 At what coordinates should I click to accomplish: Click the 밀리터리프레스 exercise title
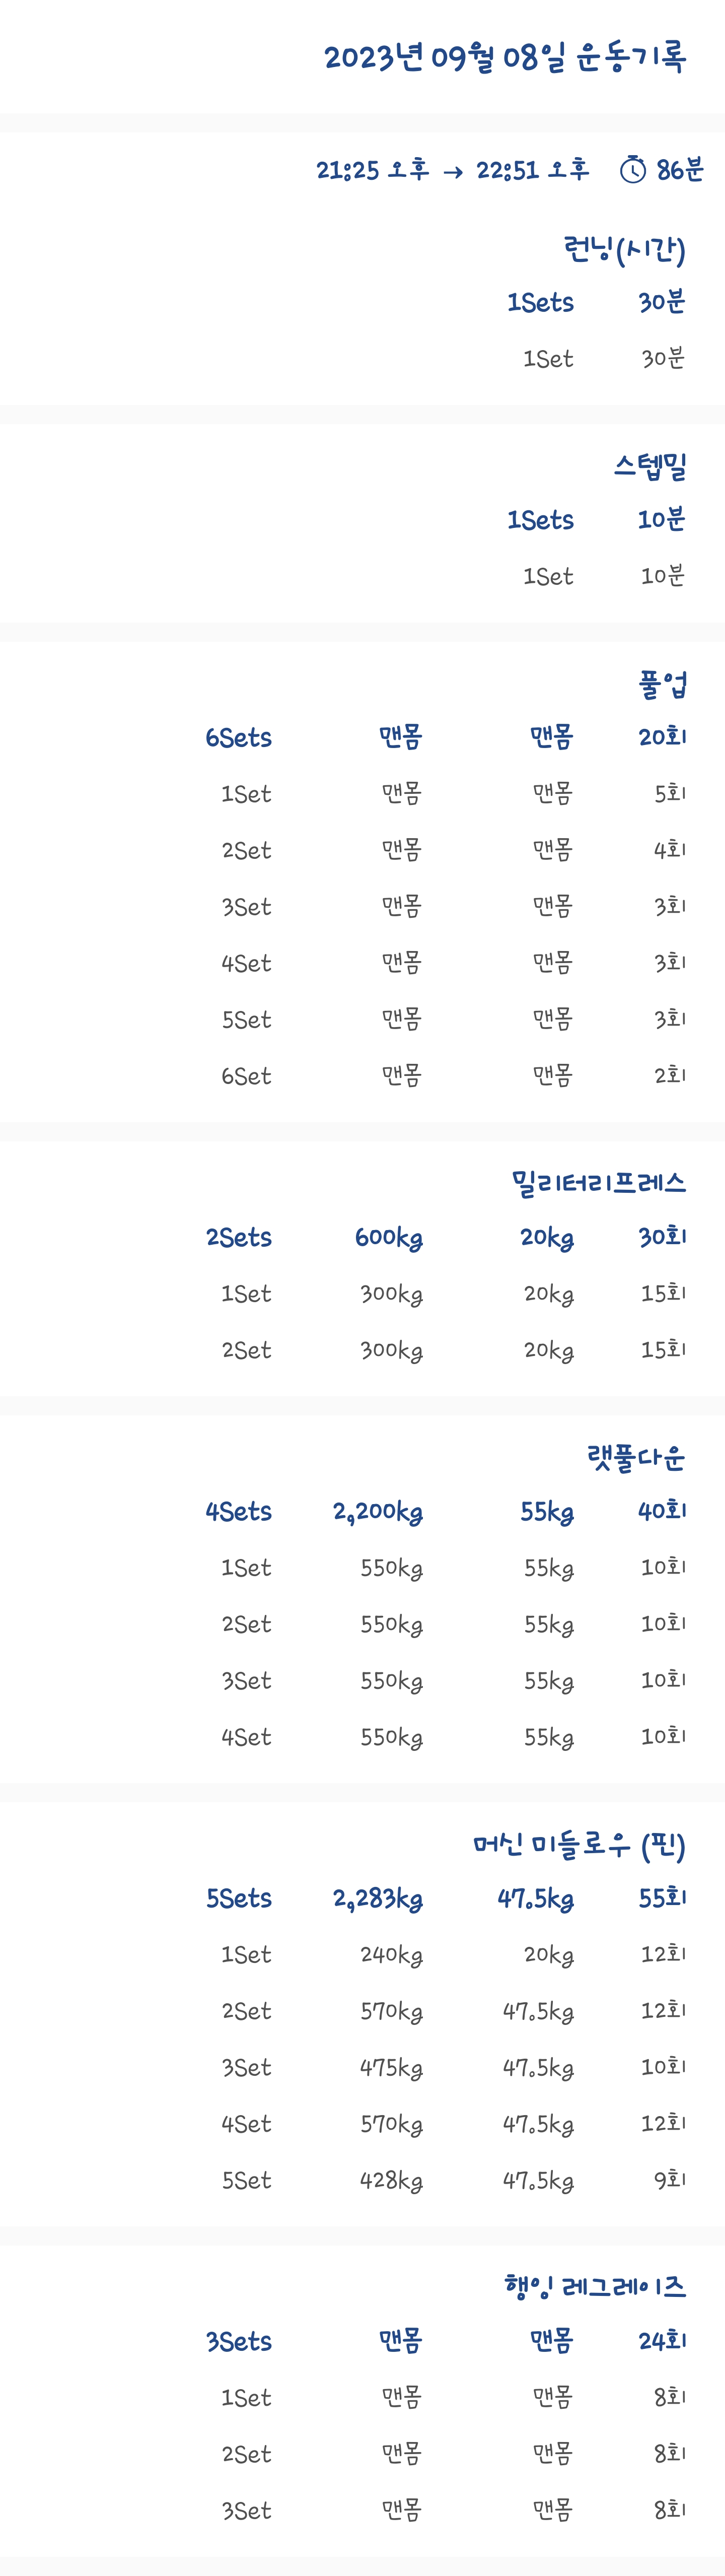click(x=599, y=1183)
